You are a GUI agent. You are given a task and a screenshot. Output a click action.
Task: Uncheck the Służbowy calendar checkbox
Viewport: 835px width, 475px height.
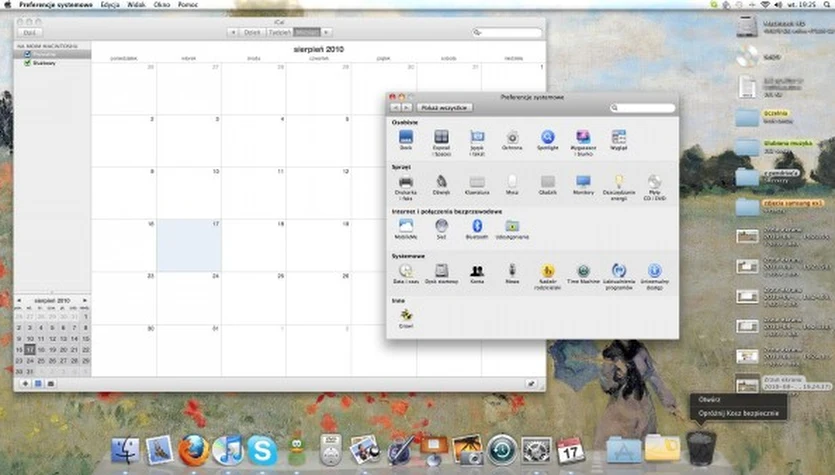(x=28, y=62)
